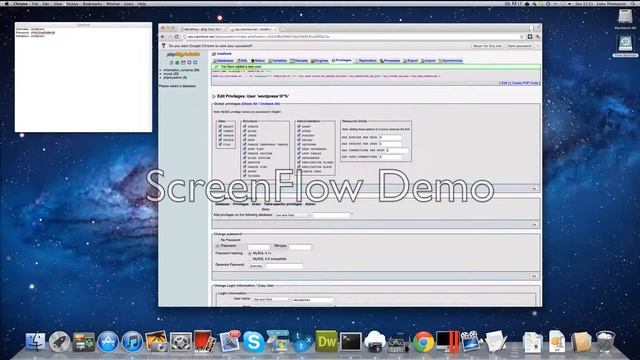Open Parallels Desktop in the Dock
The height and width of the screenshot is (360, 640).
(x=447, y=341)
